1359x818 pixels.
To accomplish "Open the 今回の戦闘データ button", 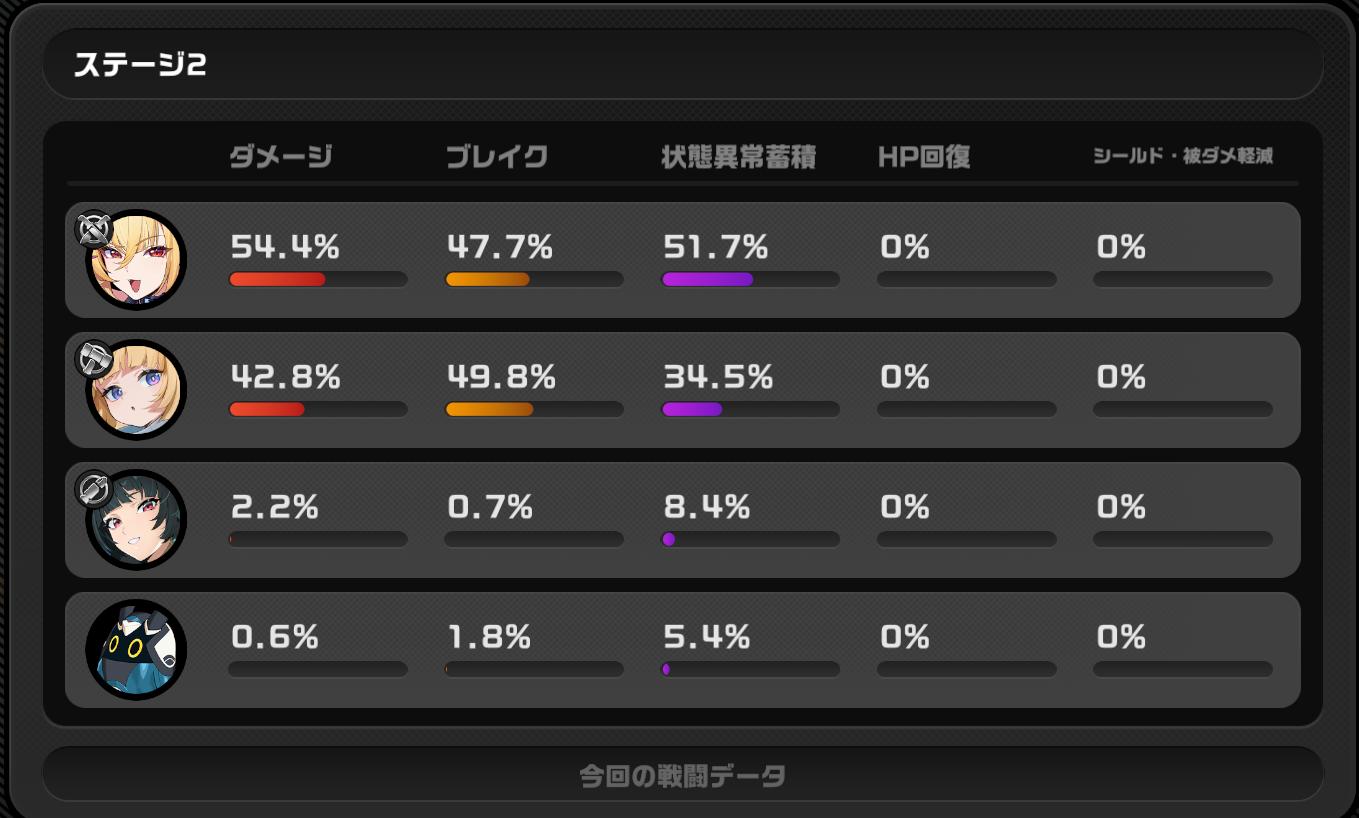I will click(x=683, y=774).
